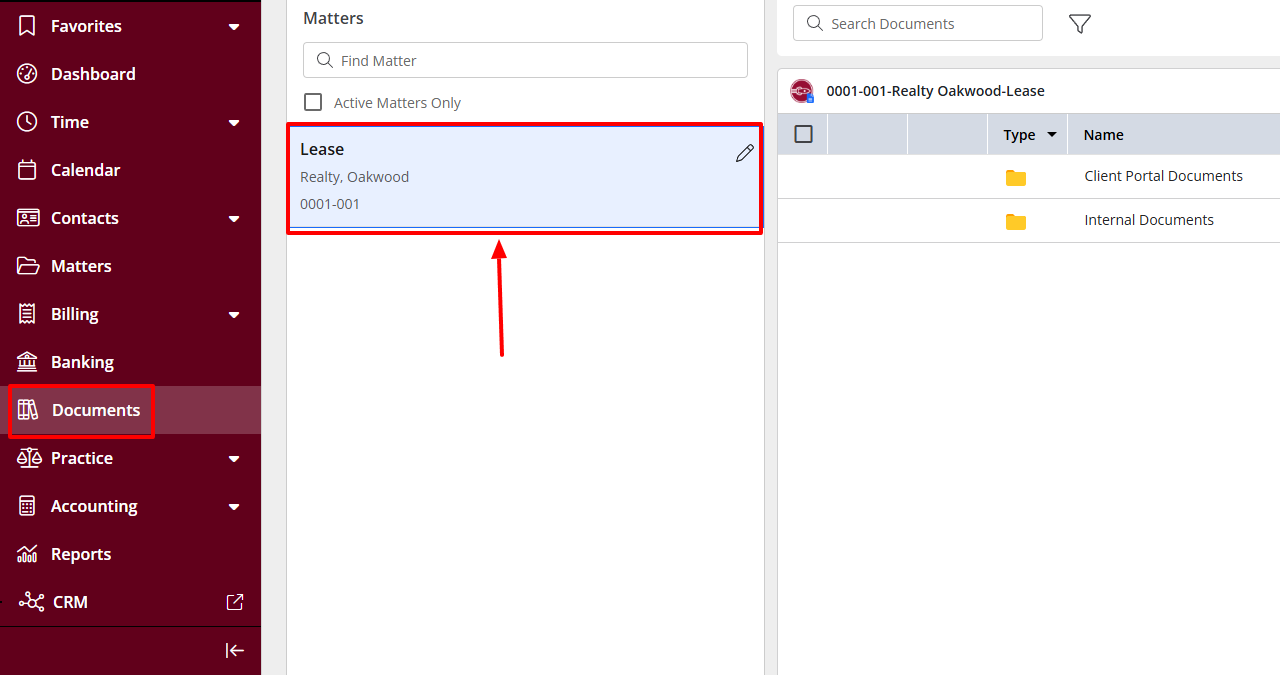Select the Documents sidebar icon
Viewport: 1280px width, 675px height.
point(27,410)
